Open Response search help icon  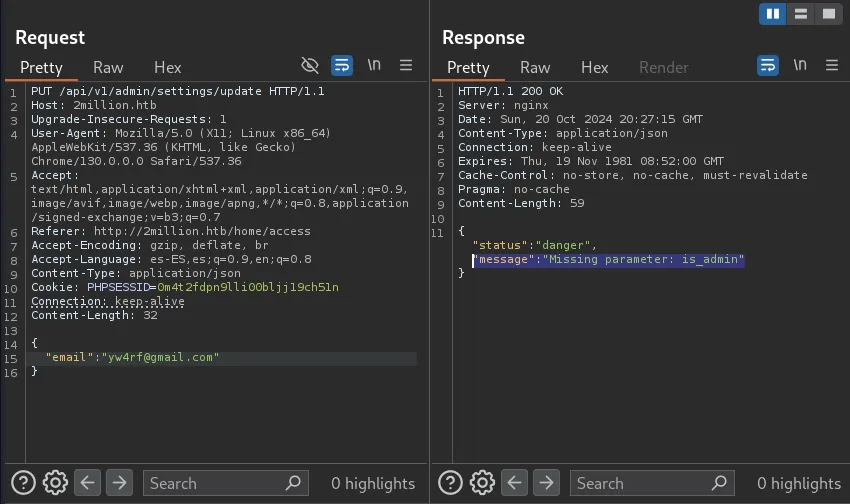tap(450, 483)
